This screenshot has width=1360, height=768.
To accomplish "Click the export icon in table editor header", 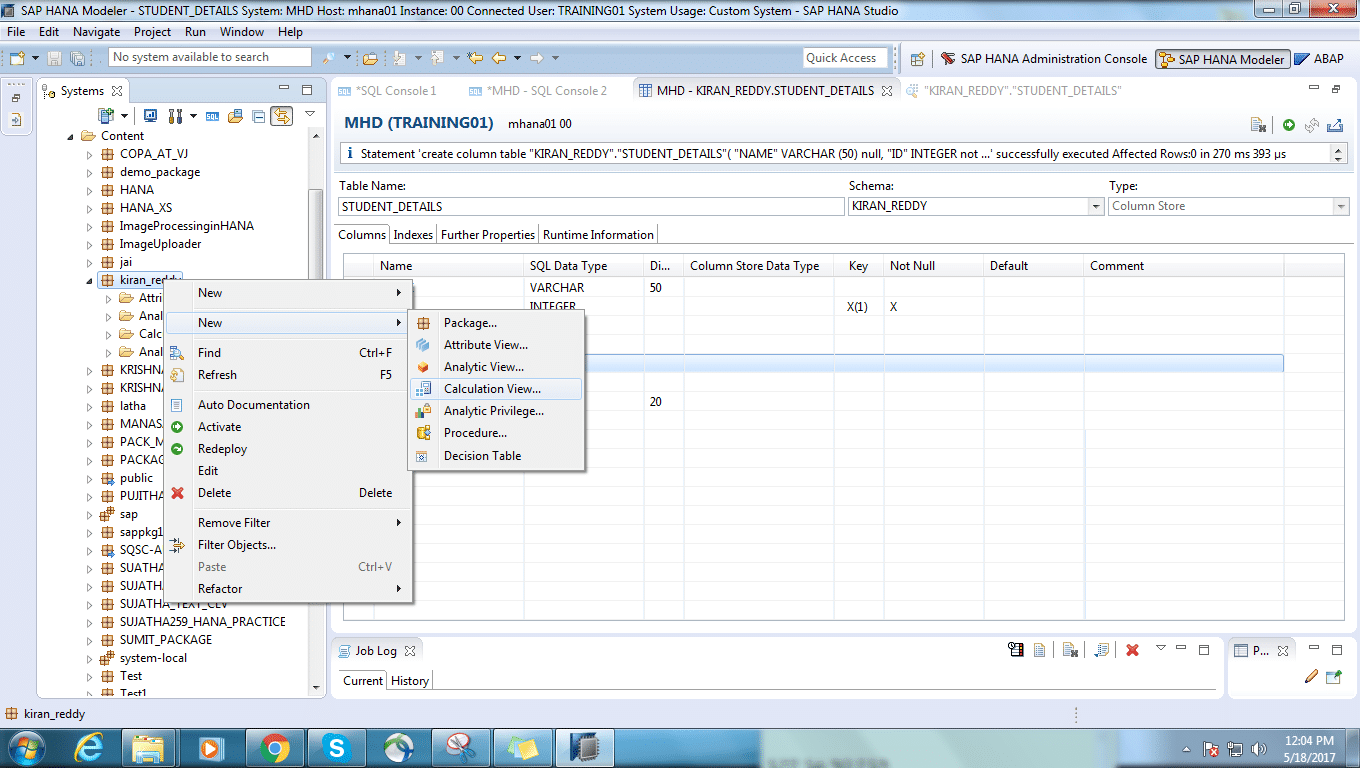I will pyautogui.click(x=1334, y=125).
